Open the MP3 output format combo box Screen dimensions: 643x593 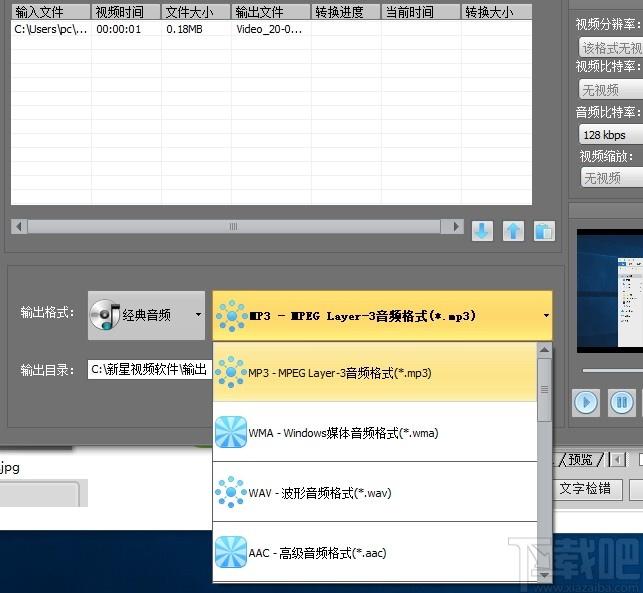click(x=382, y=316)
